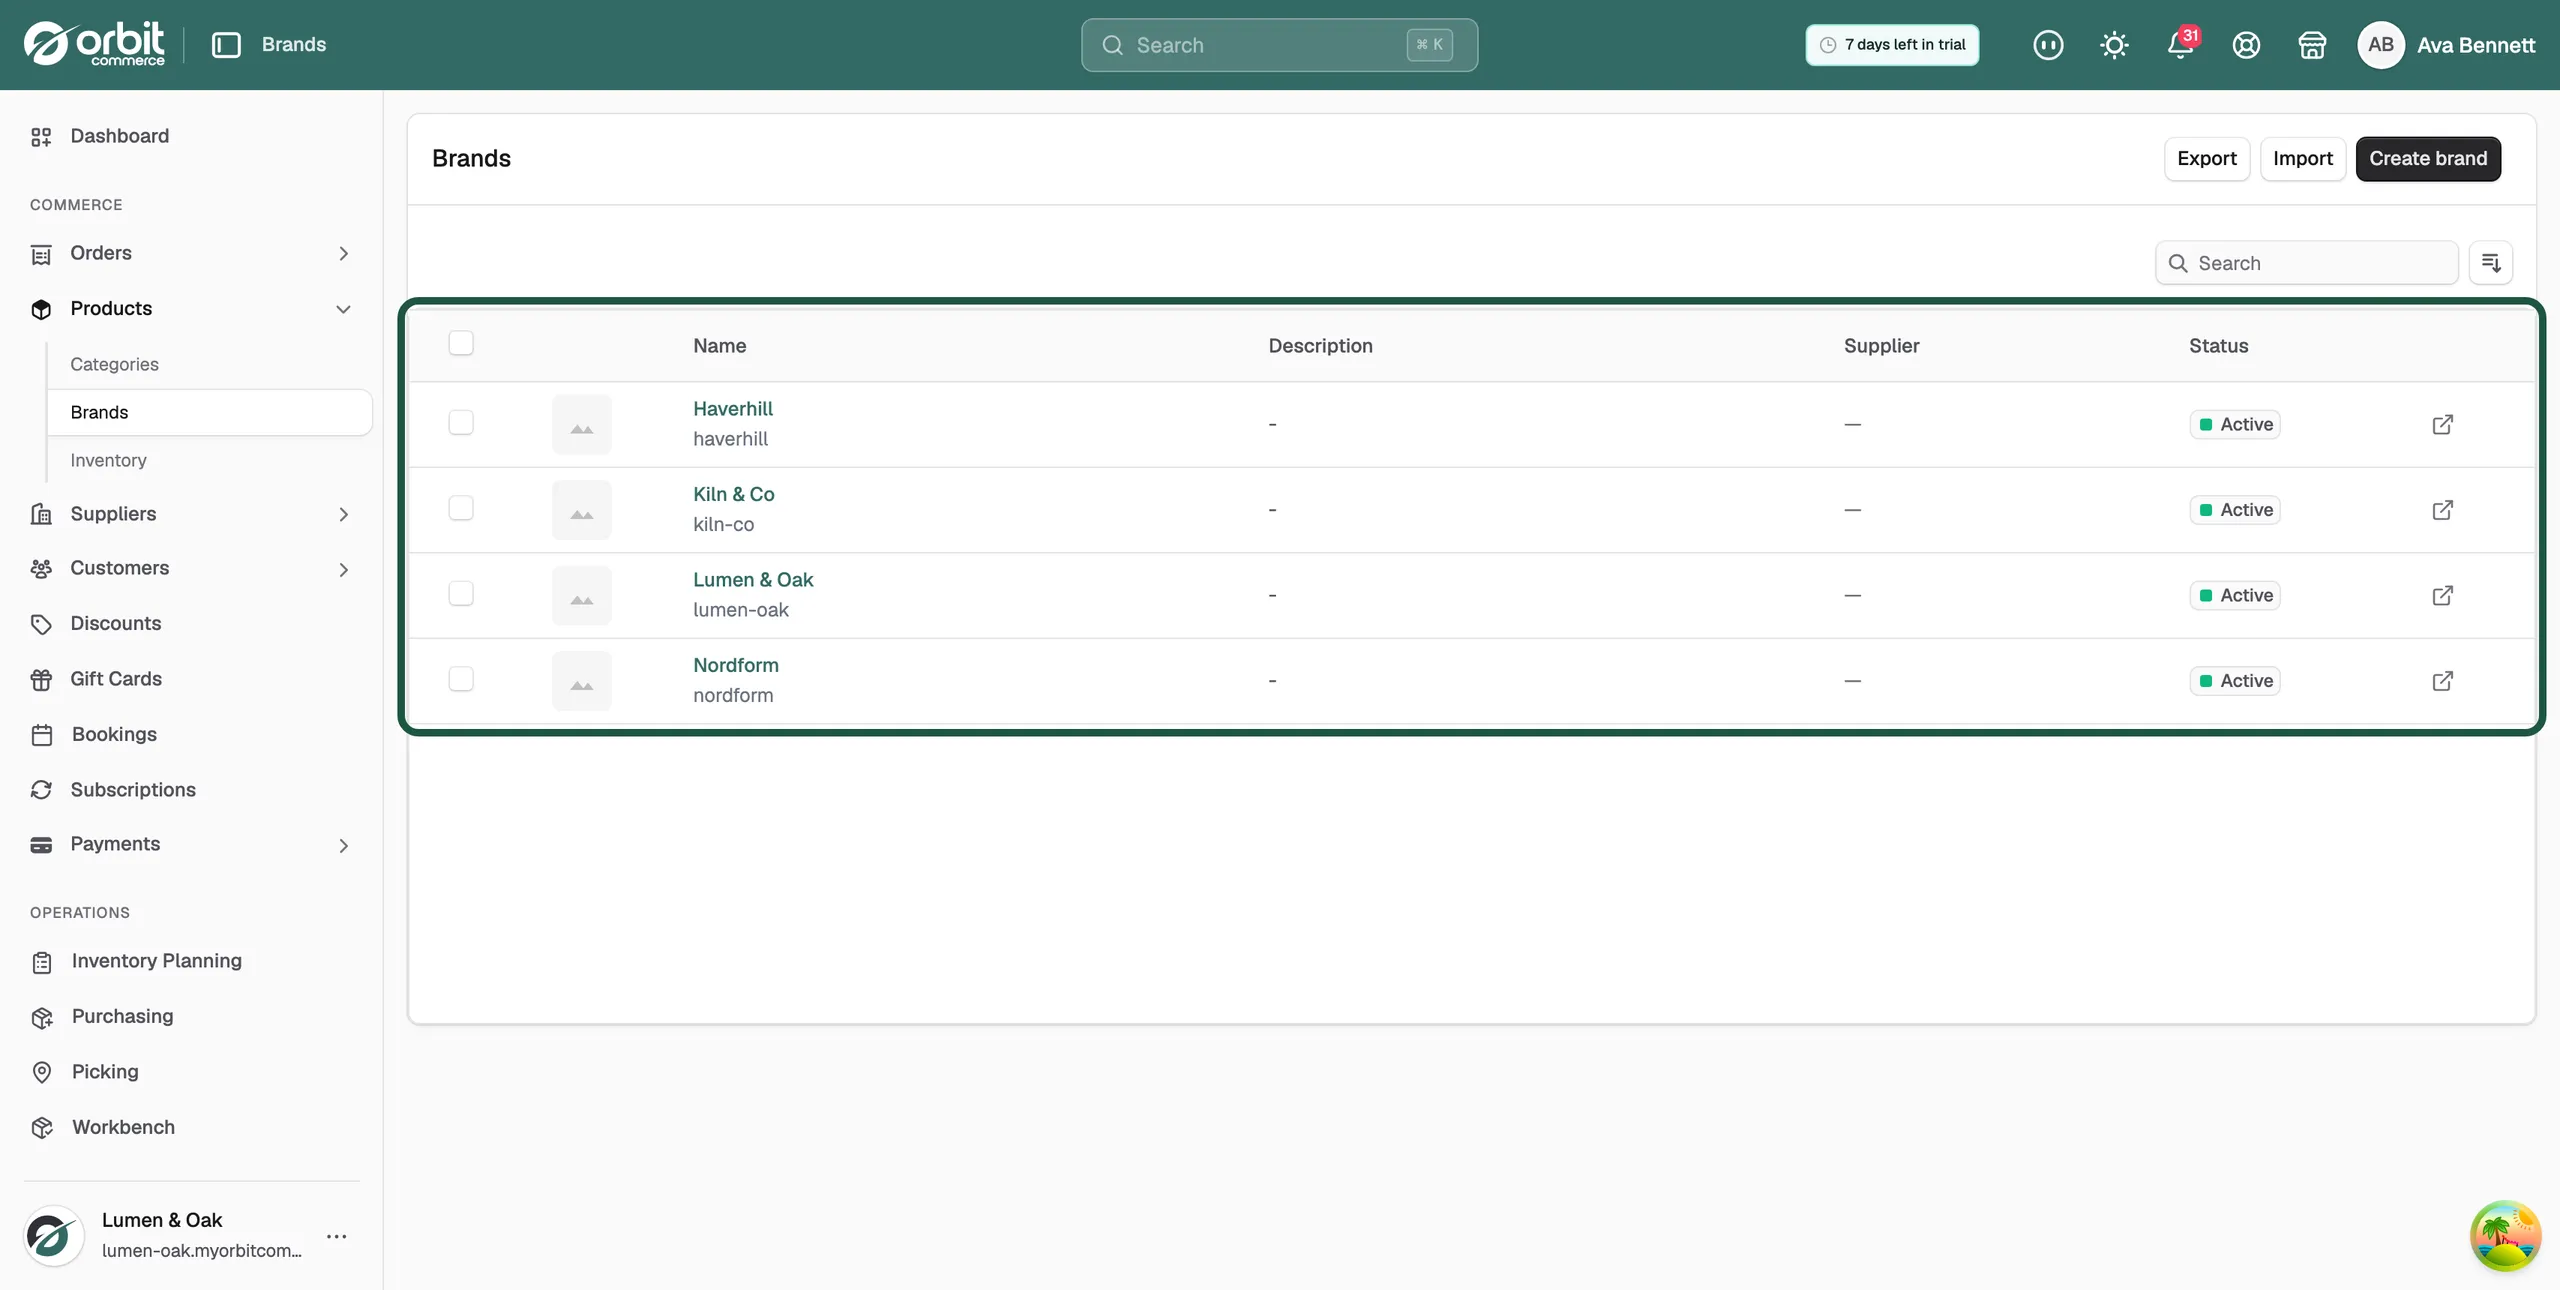Collapse the Products menu chevron
2560x1290 pixels.
coord(343,309)
